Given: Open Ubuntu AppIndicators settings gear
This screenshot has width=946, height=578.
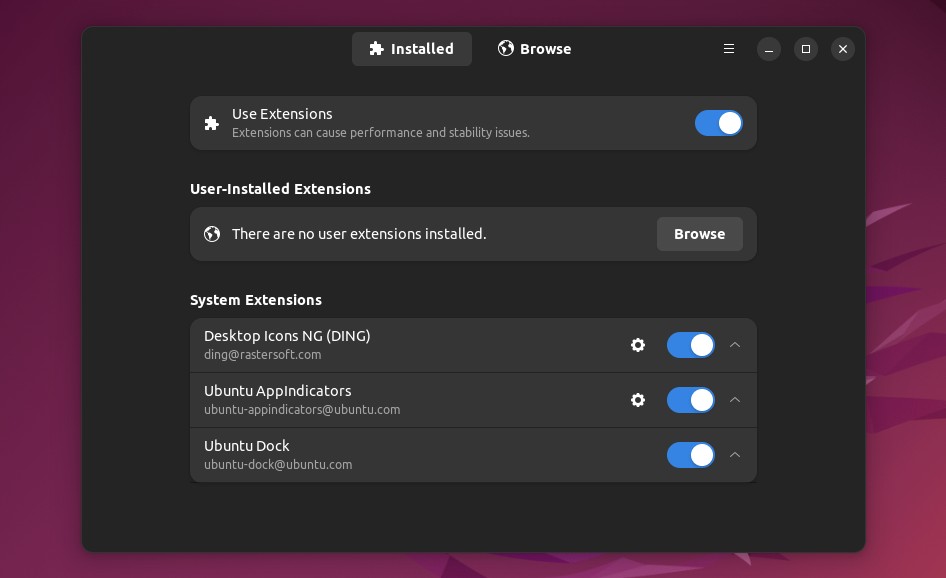Looking at the screenshot, I should (638, 400).
